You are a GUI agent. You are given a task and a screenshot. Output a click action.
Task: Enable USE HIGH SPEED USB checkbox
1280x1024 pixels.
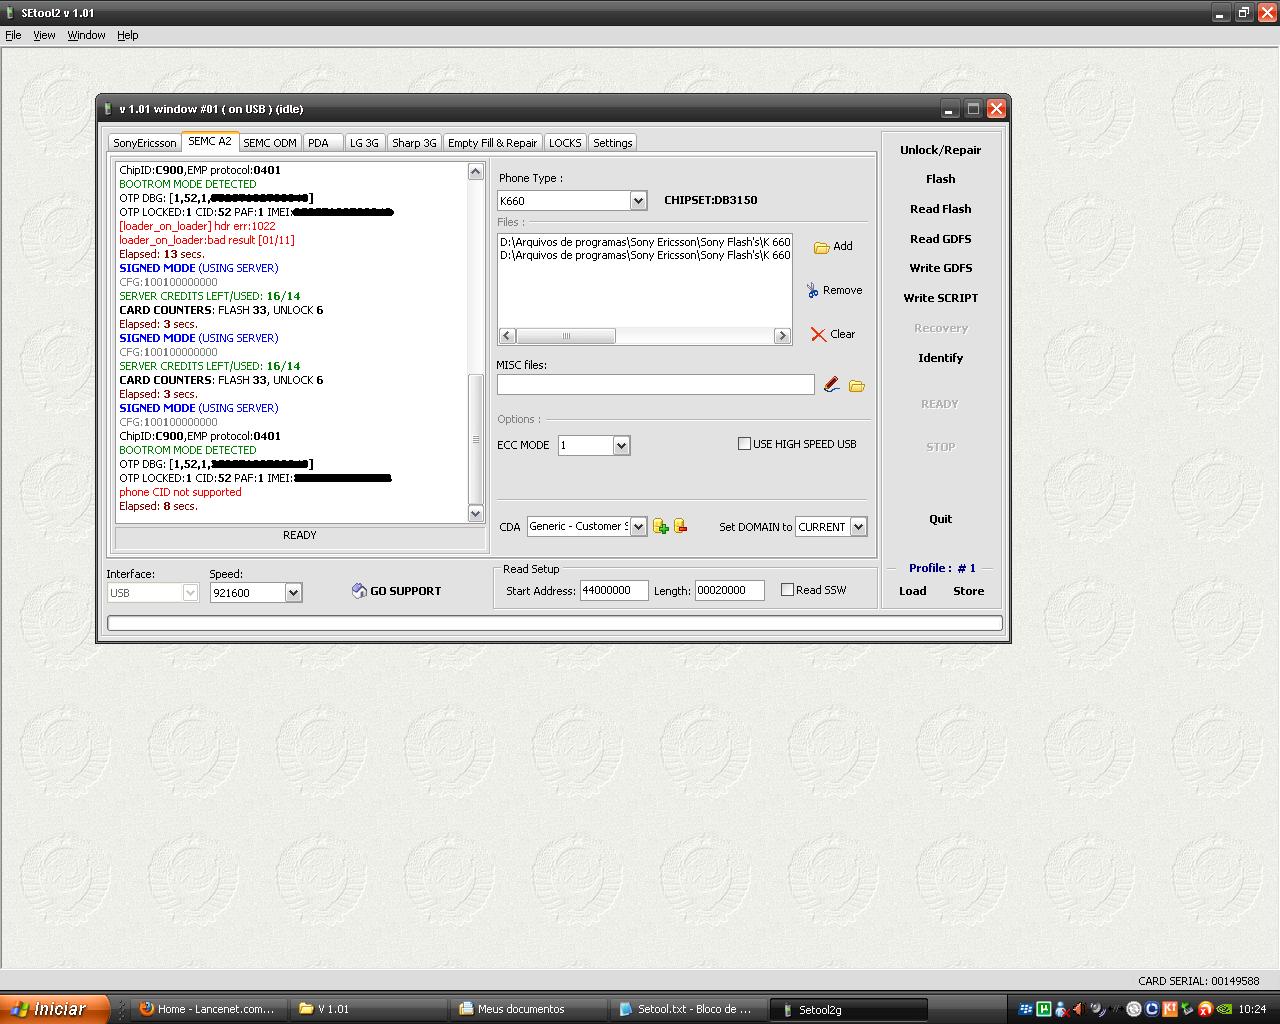point(744,444)
